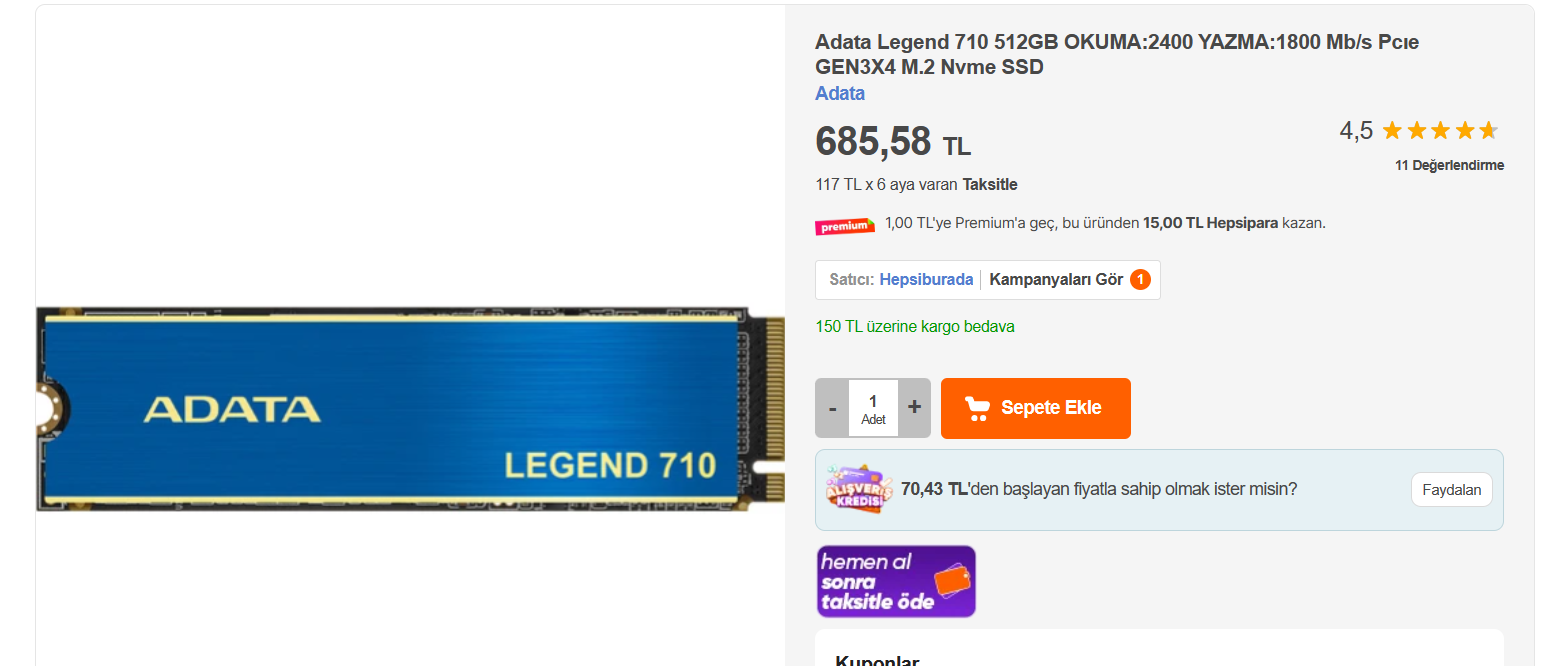Click the product title Adata Legend 710
The image size is (1549, 666).
[x=1117, y=55]
